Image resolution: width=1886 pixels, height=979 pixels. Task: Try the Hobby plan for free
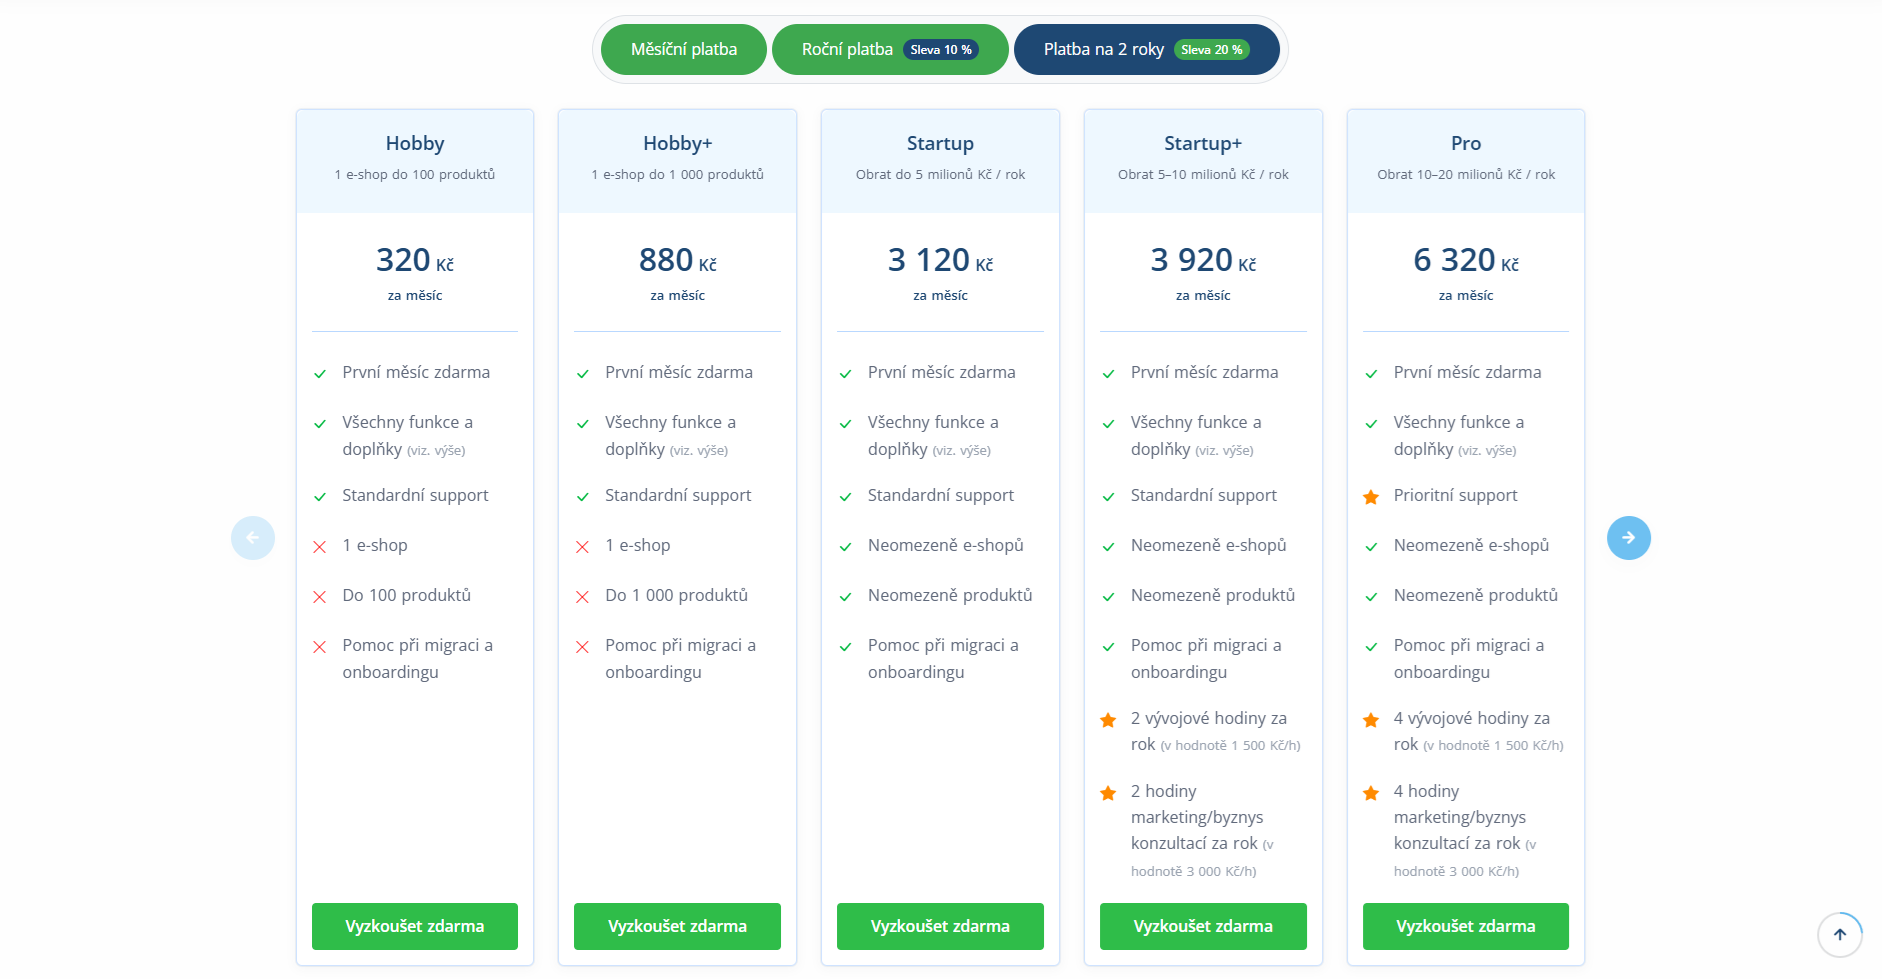point(415,926)
